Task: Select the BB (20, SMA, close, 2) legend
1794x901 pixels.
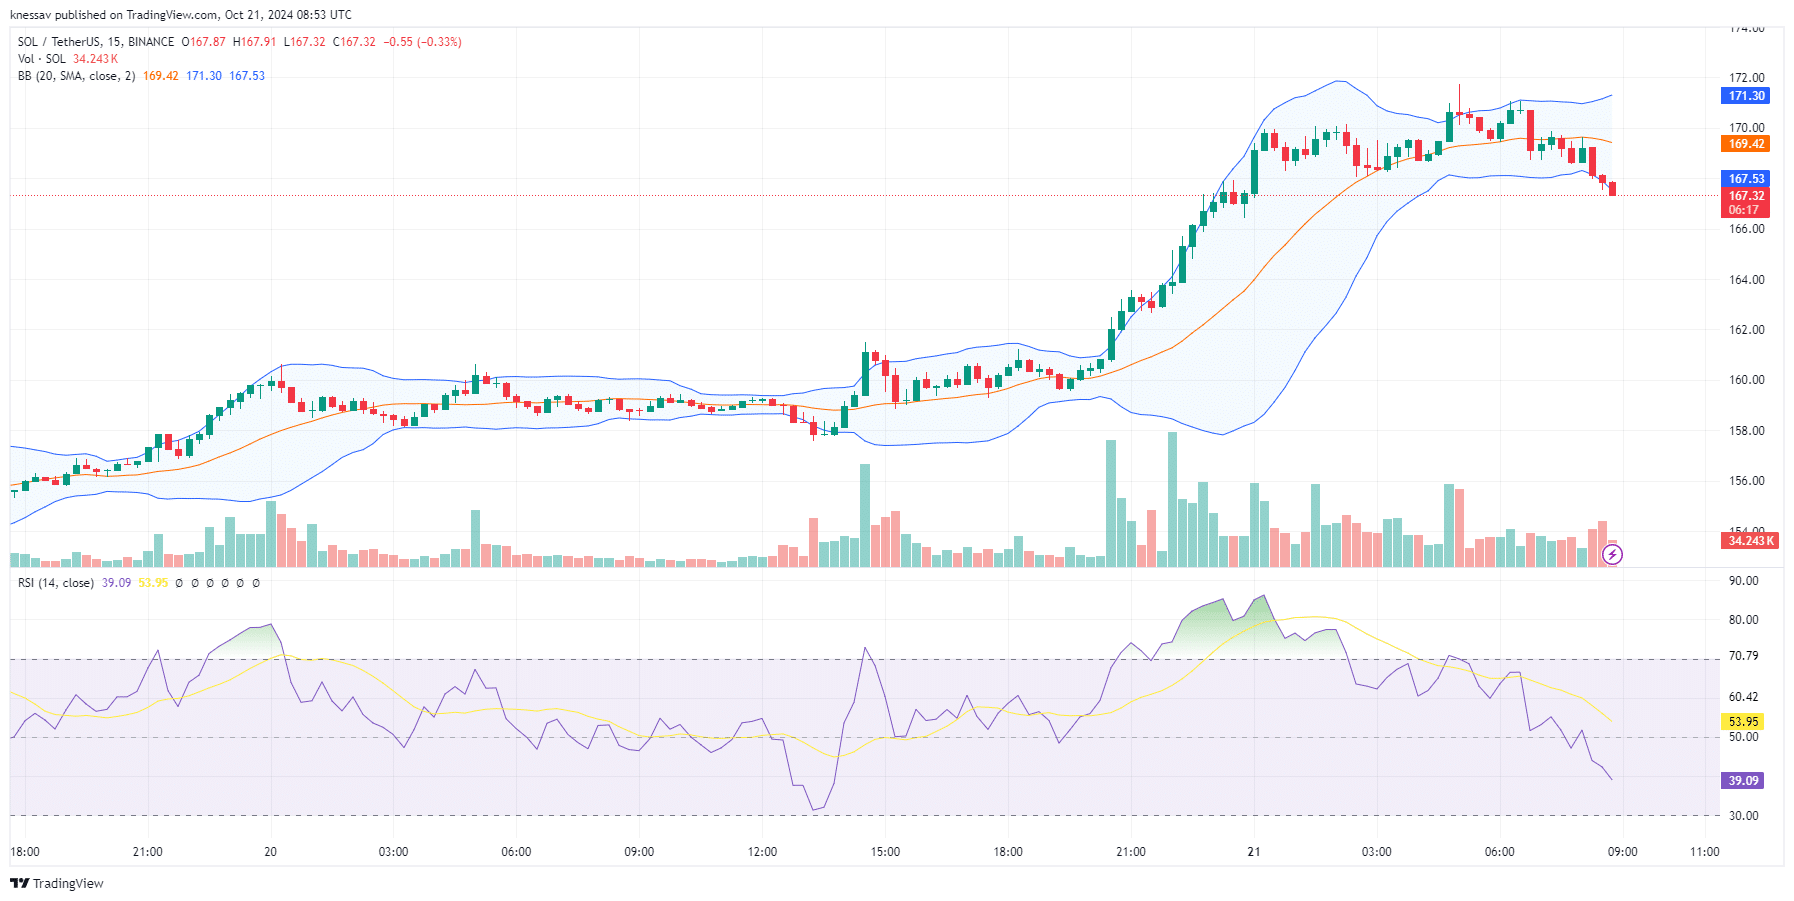Action: [76, 76]
